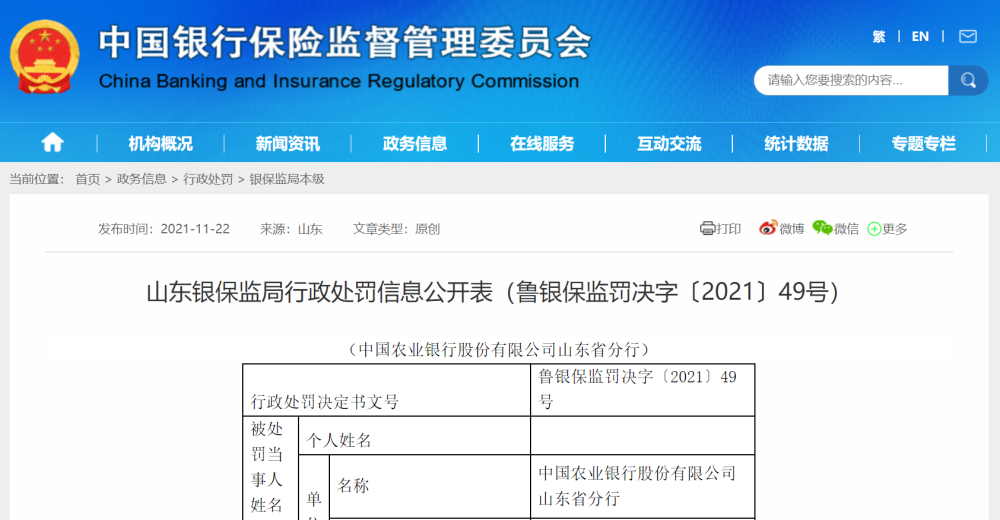This screenshot has width=1000, height=520.
Task: Open the home icon in navigation bar
Action: tap(52, 142)
